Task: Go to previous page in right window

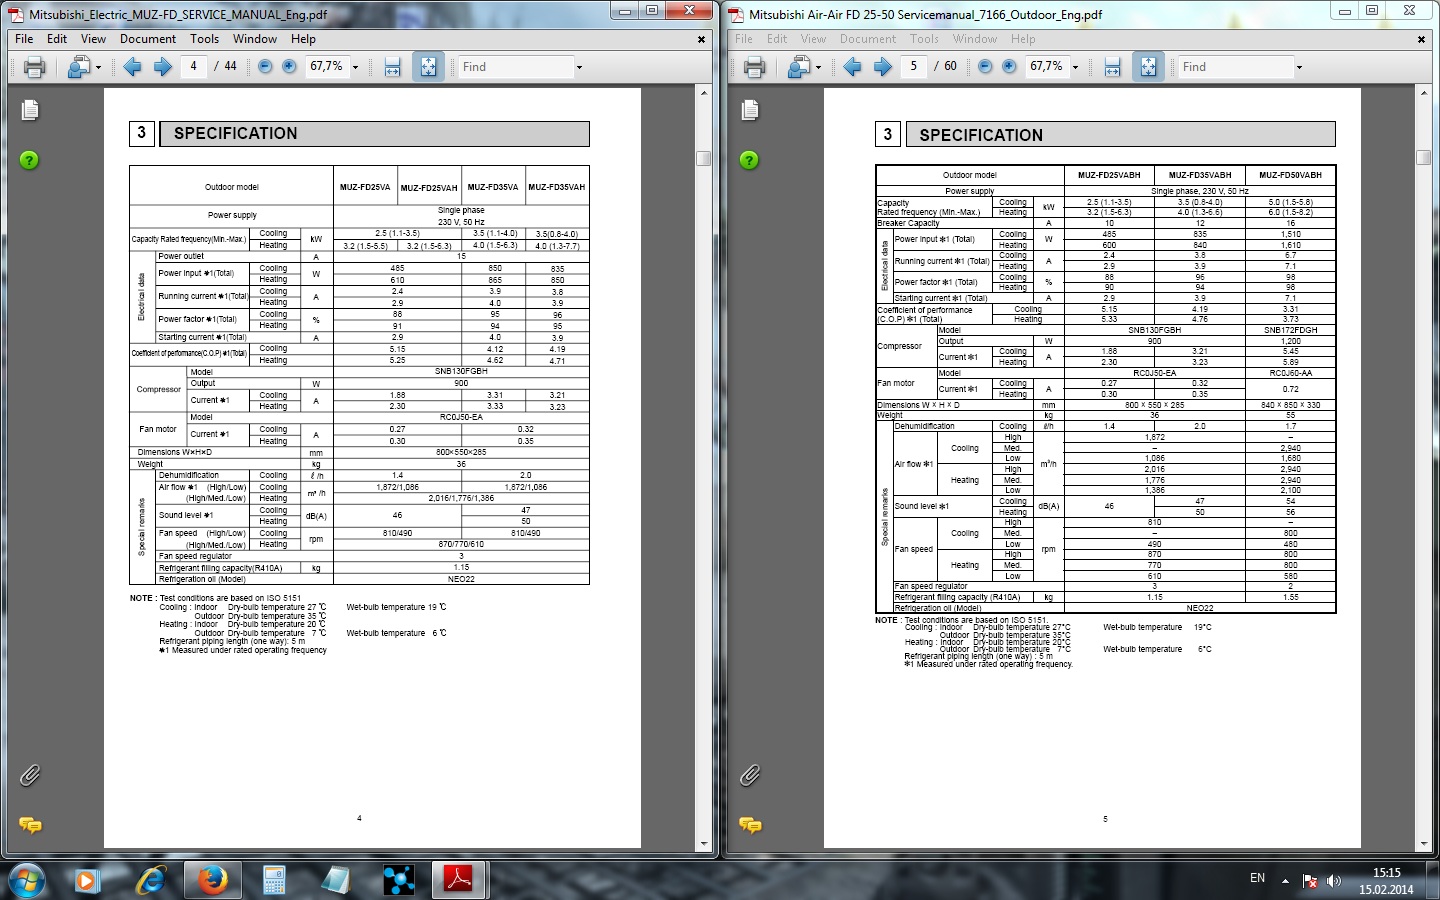Action: pyautogui.click(x=852, y=67)
